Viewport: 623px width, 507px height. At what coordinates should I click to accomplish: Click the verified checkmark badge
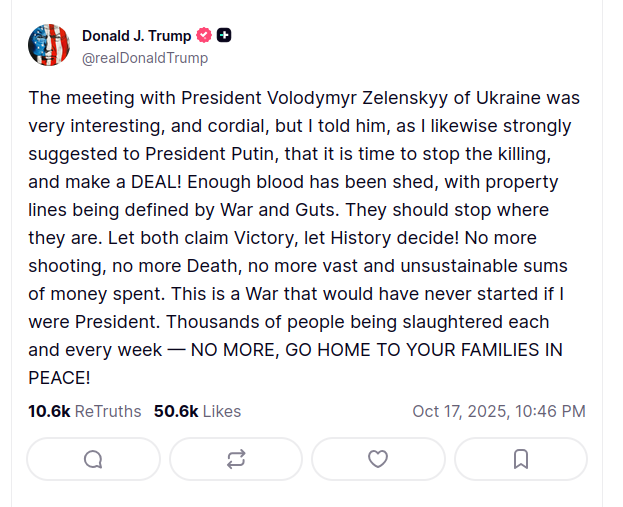tap(204, 36)
